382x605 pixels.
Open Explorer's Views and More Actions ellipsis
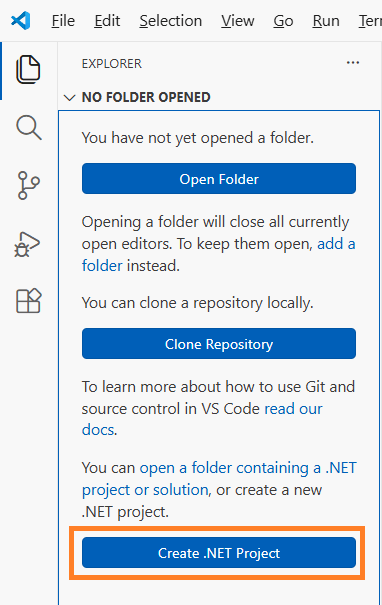pyautogui.click(x=353, y=63)
